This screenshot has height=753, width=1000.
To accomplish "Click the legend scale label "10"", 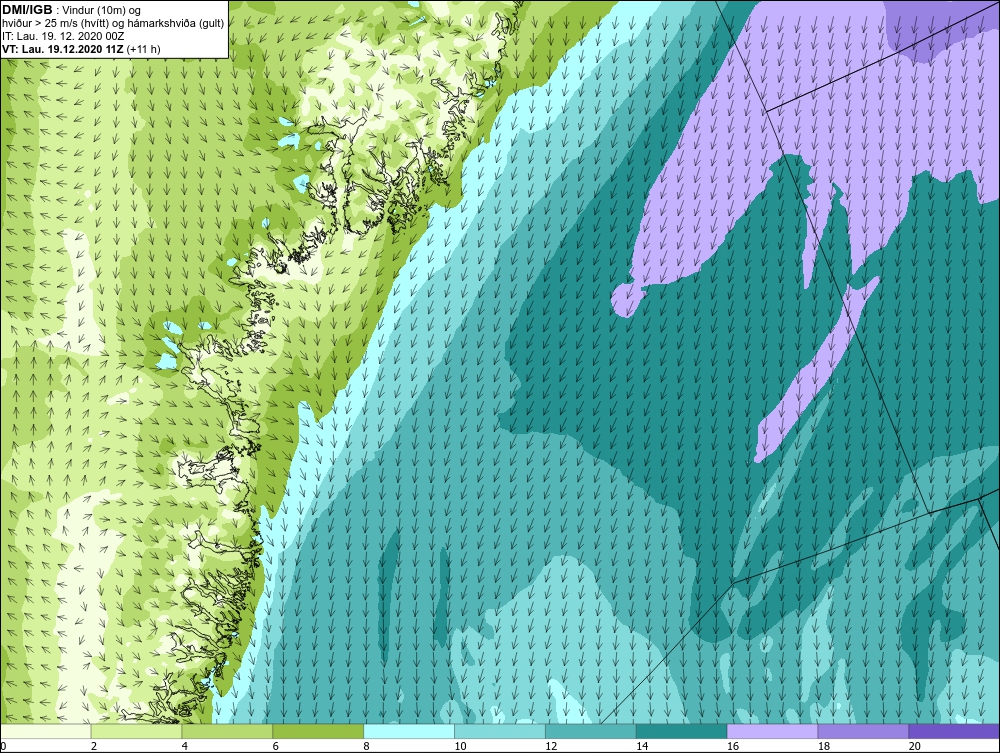I will tap(460, 746).
